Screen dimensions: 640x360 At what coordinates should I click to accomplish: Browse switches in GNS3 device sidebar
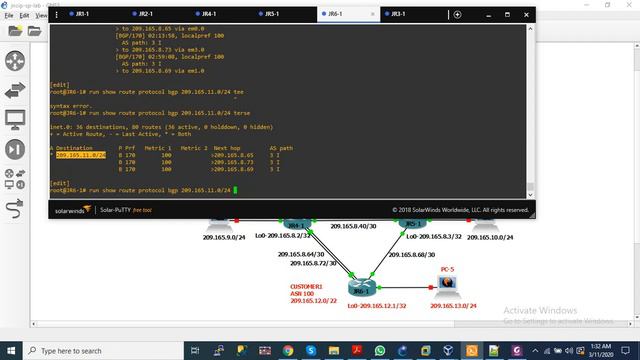(15, 90)
